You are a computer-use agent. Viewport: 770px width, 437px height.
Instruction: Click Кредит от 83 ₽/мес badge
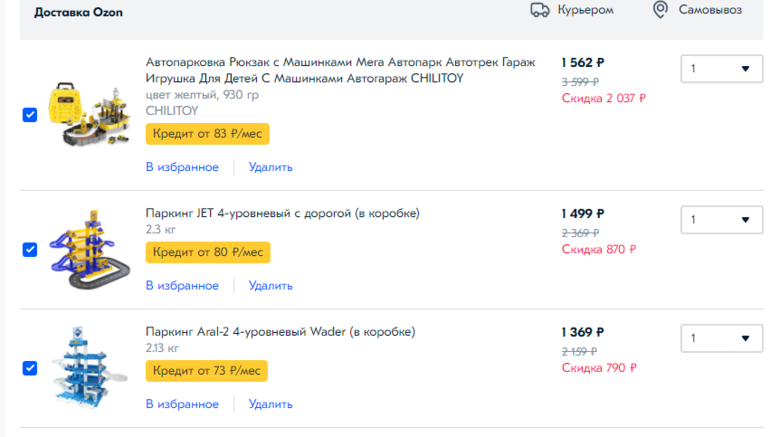(x=208, y=133)
